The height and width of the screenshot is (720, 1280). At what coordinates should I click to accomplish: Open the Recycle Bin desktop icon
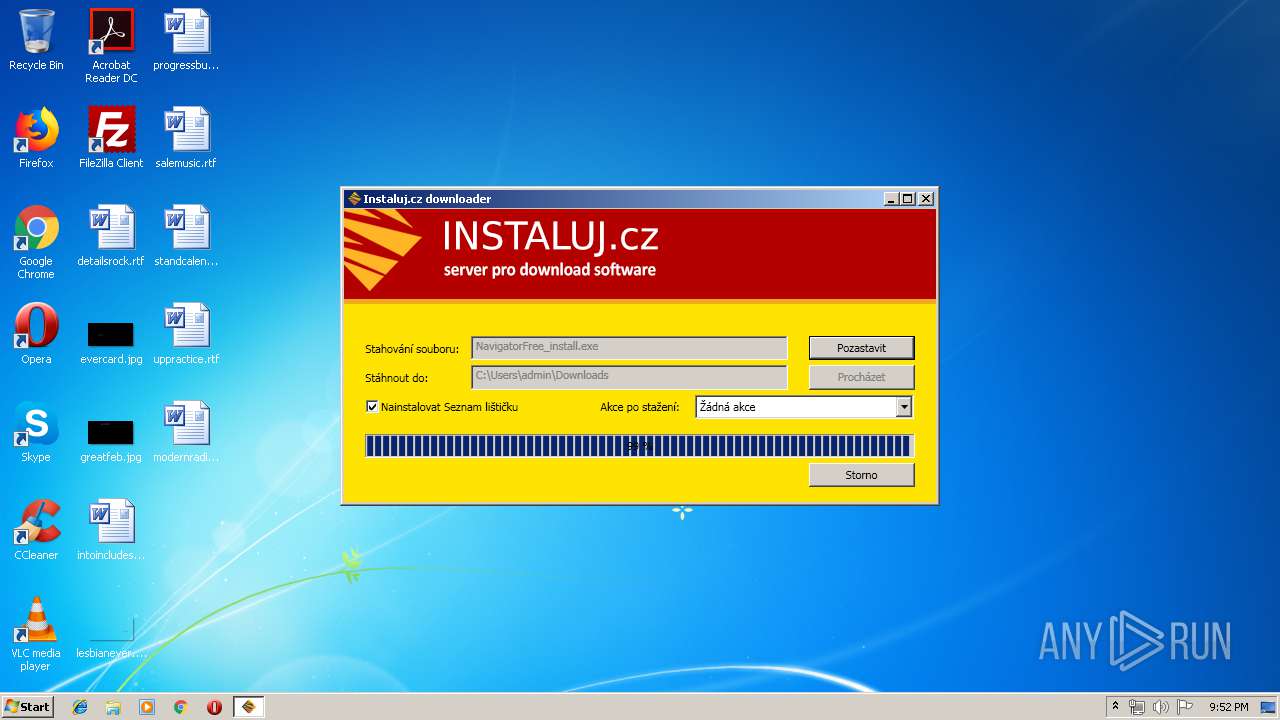click(36, 41)
